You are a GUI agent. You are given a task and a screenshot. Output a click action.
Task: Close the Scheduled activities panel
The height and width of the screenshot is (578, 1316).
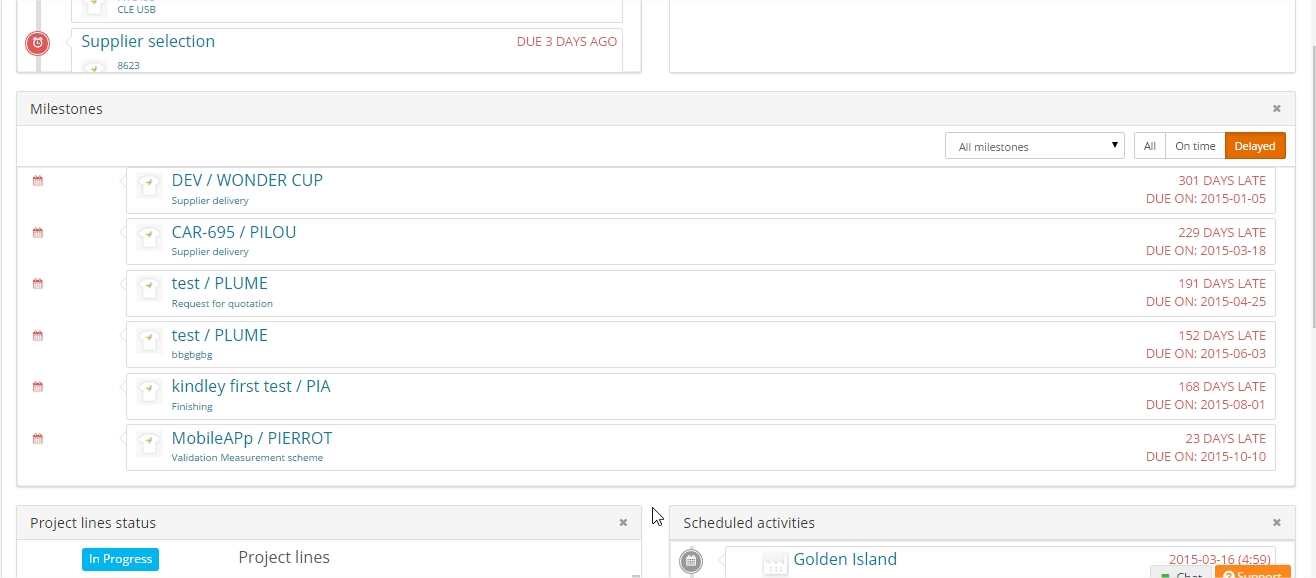coord(1276,523)
